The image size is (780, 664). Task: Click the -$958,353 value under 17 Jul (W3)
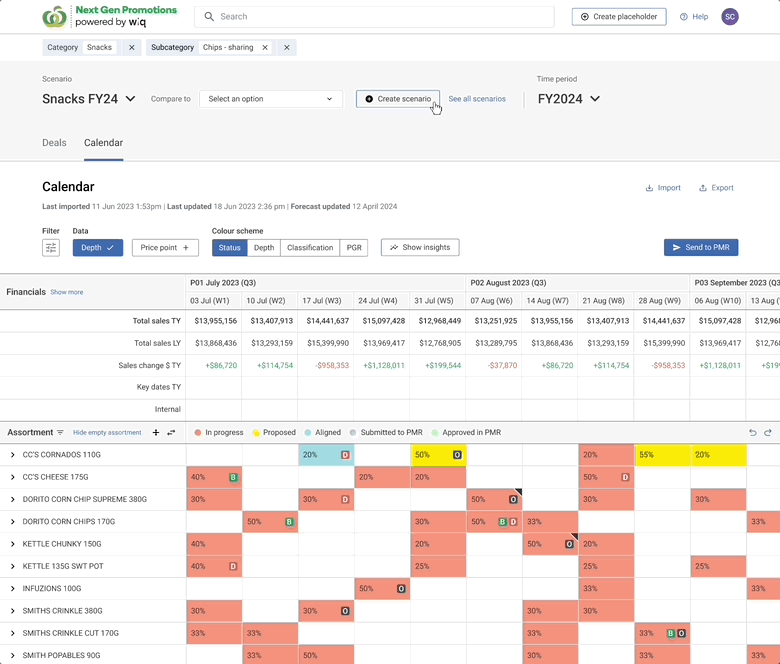coord(332,365)
